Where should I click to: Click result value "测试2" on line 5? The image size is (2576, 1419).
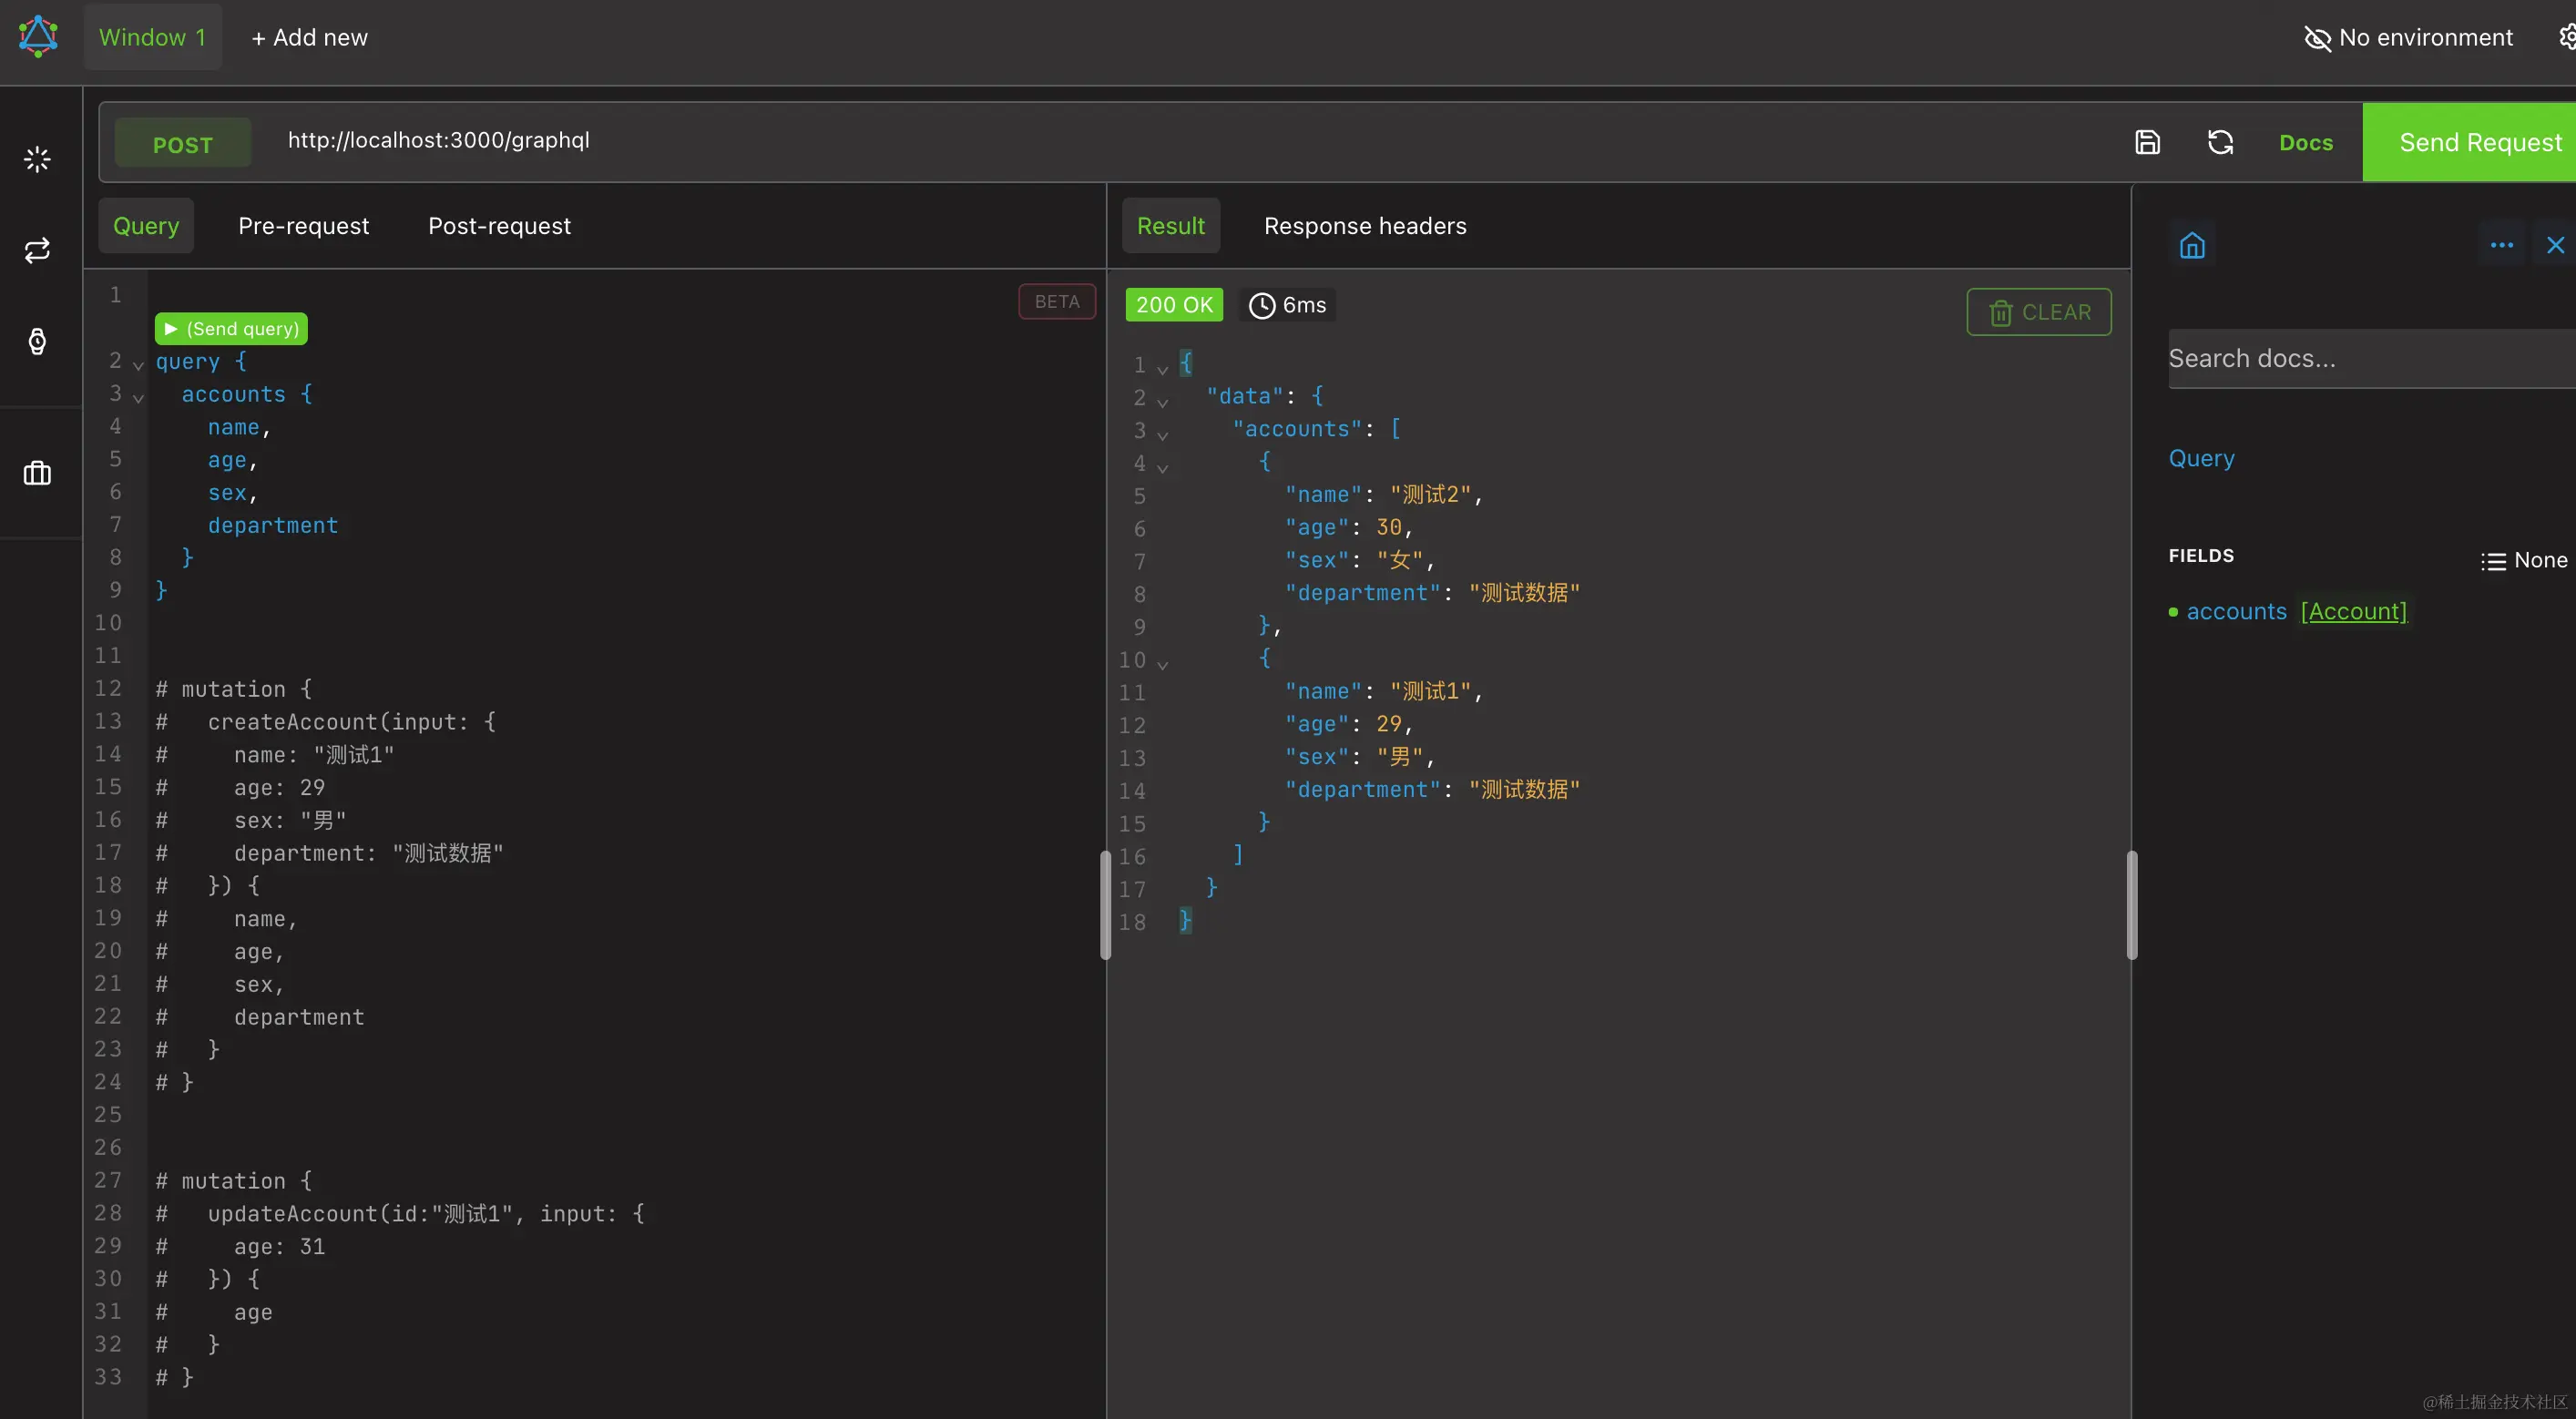coord(1430,494)
